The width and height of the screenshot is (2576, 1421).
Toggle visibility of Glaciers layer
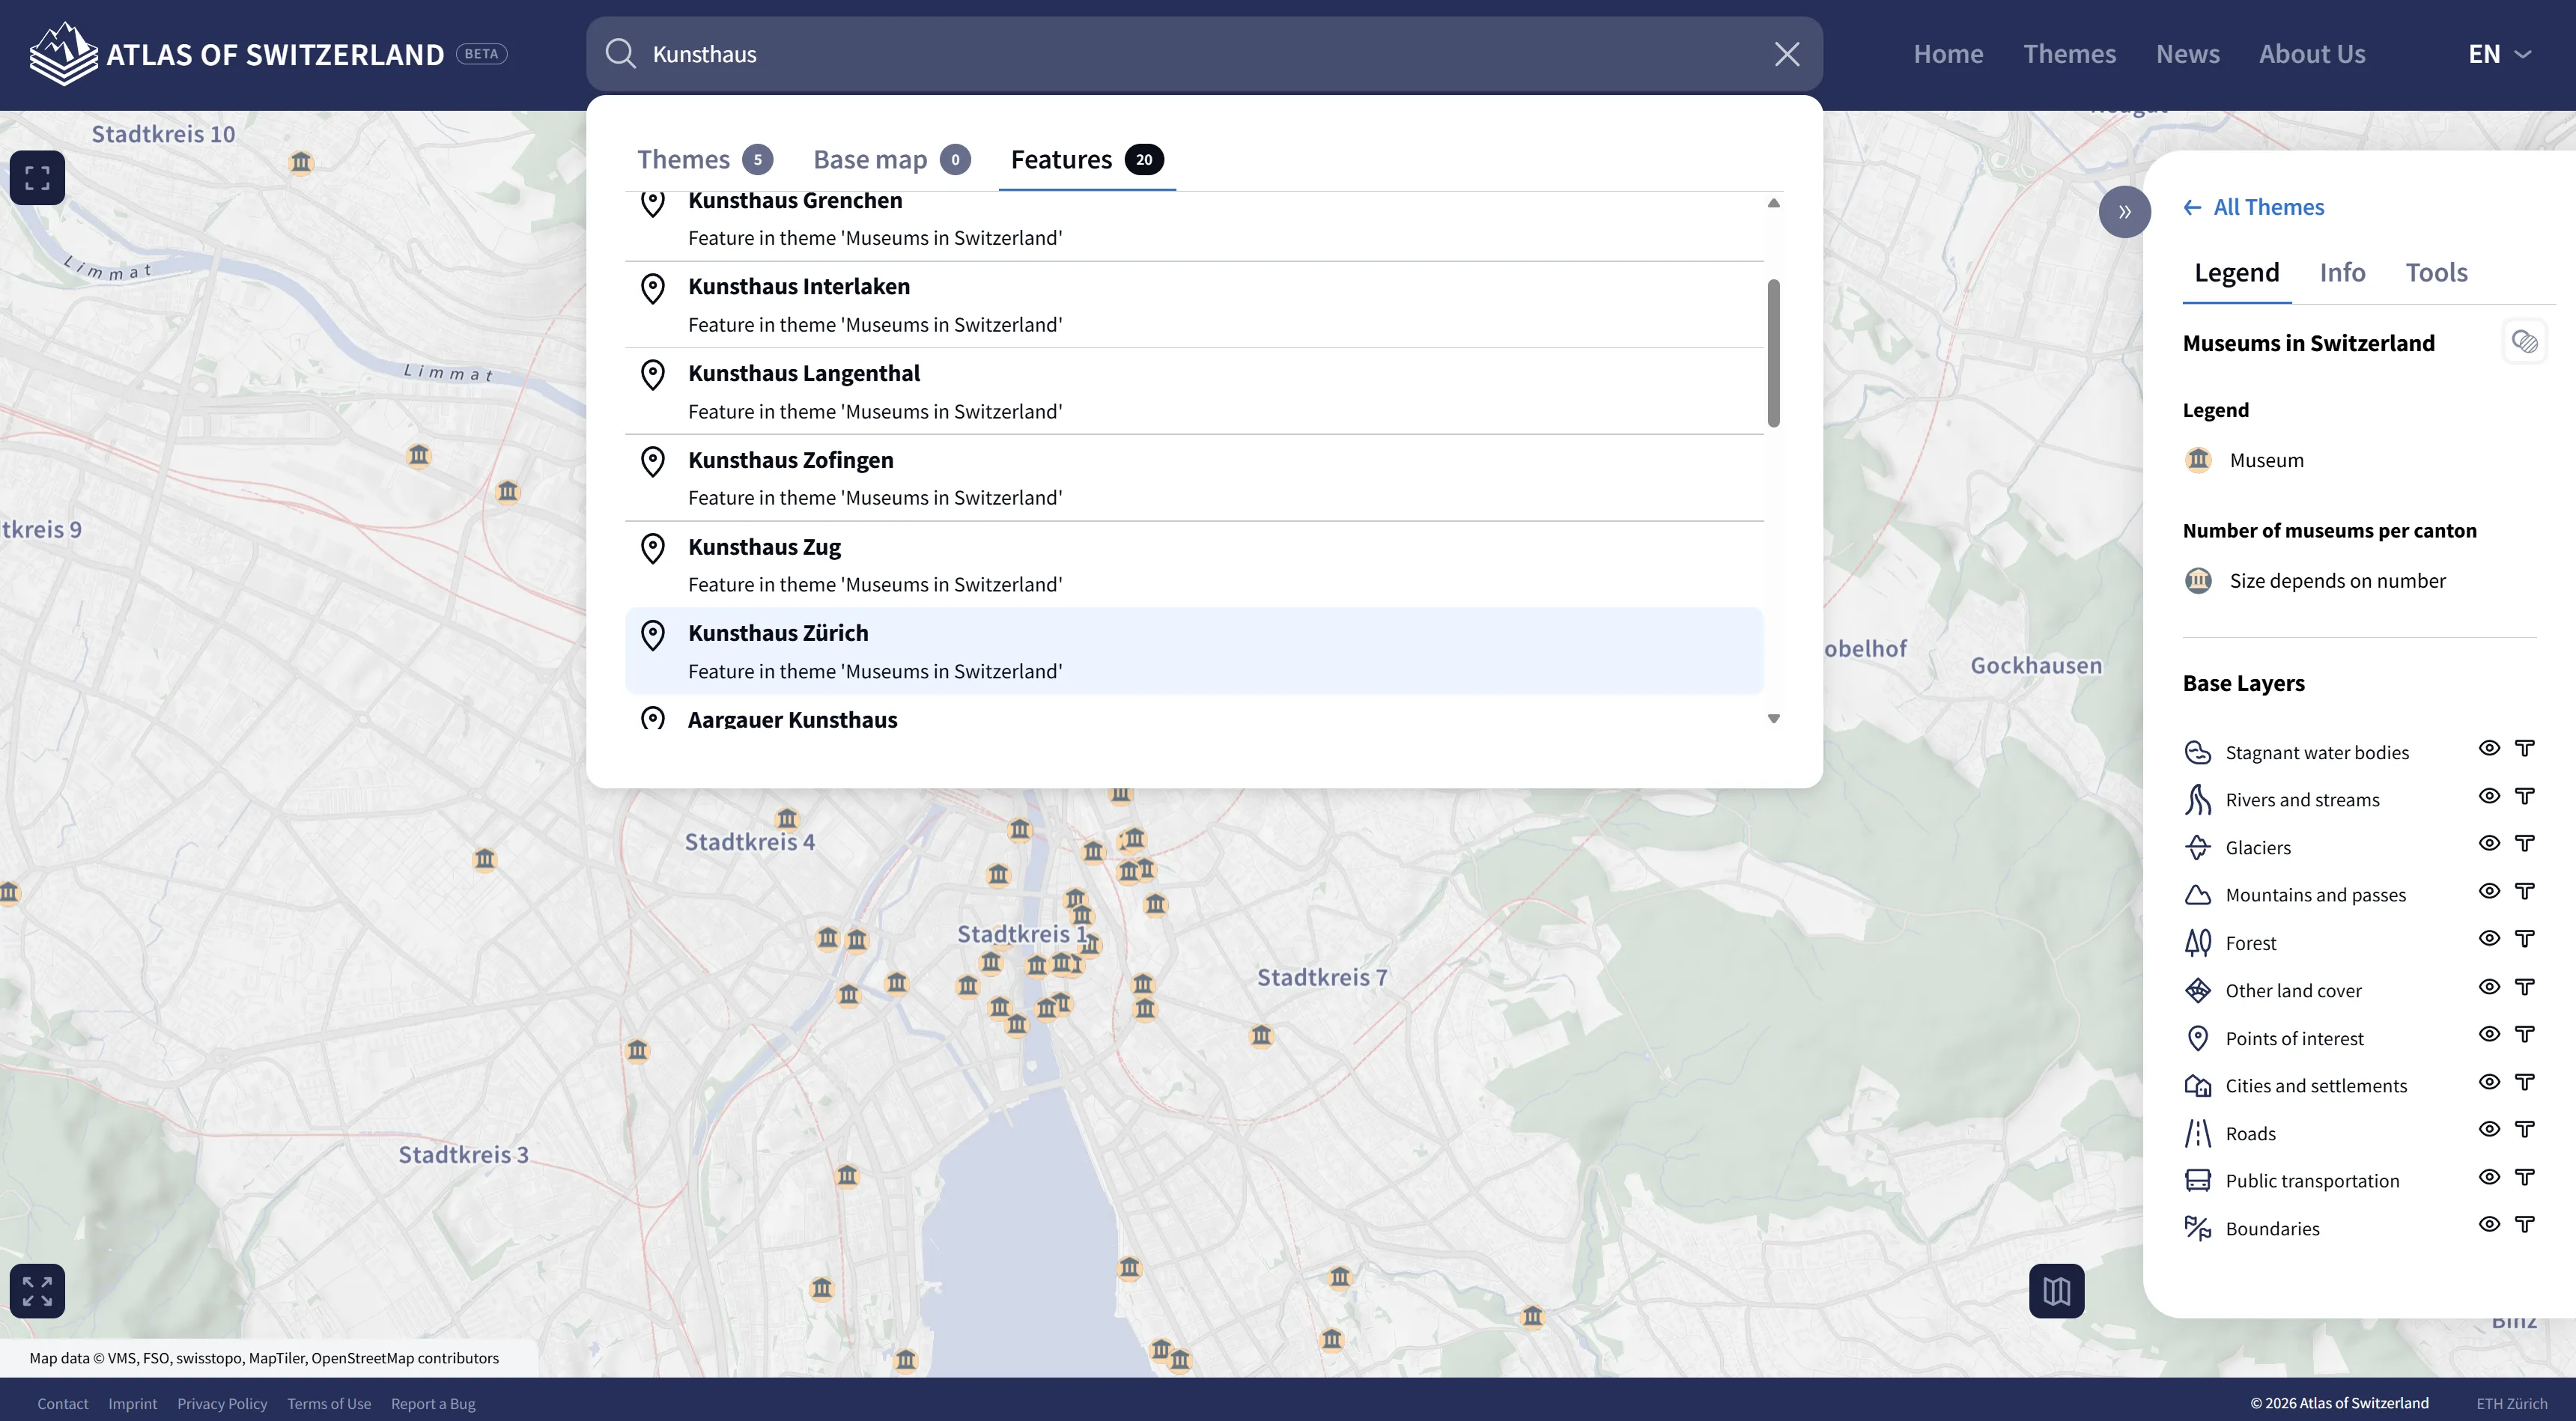pos(2489,843)
